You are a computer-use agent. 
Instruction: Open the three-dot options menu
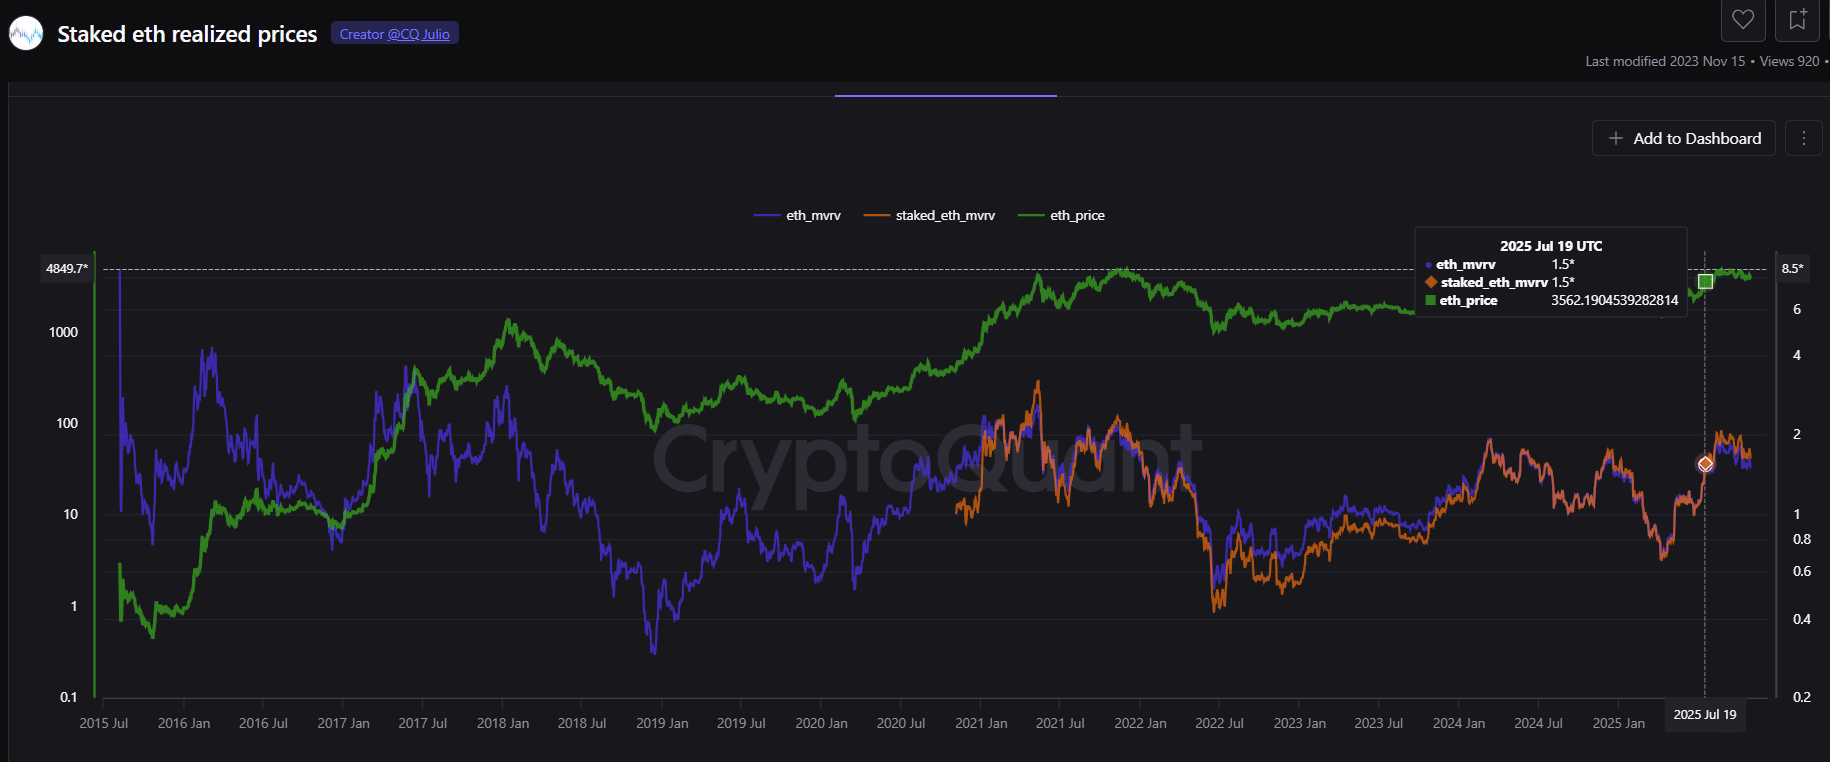(1803, 138)
